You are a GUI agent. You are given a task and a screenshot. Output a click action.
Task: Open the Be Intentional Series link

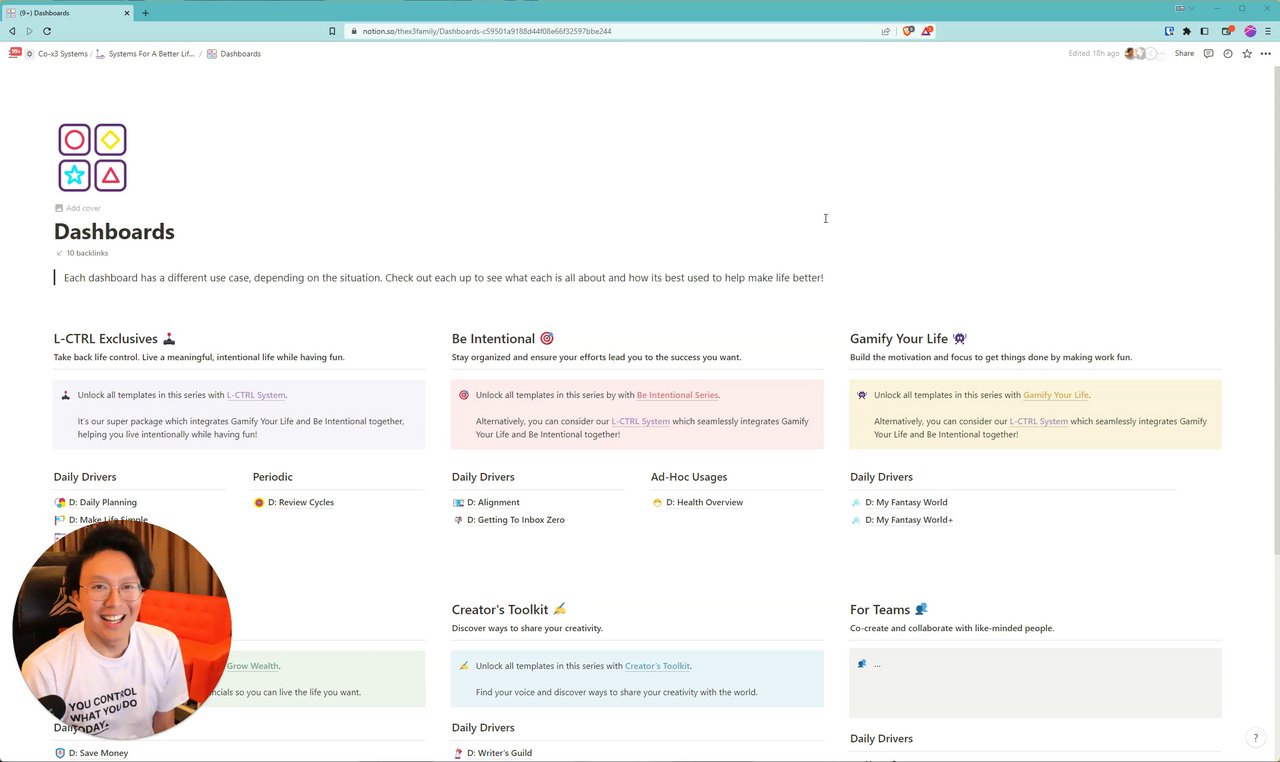[677, 395]
